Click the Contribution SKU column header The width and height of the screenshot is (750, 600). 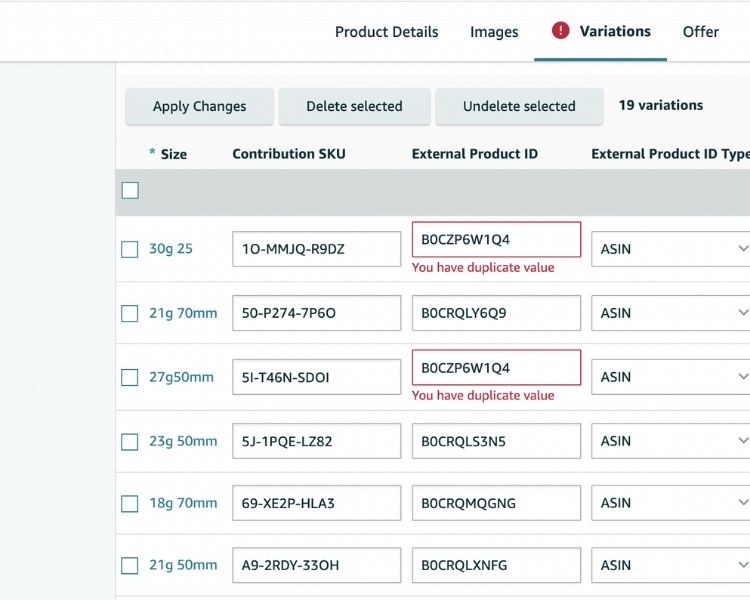(x=289, y=154)
